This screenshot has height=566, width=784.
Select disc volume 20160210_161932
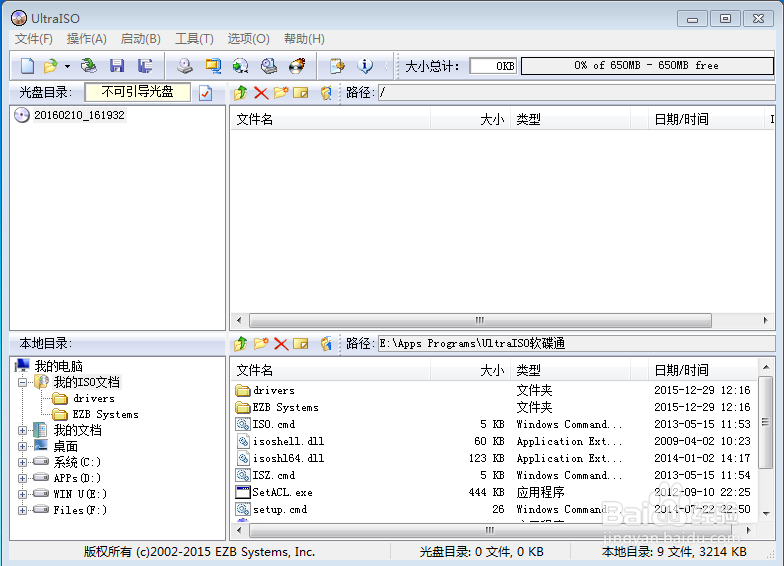point(79,115)
